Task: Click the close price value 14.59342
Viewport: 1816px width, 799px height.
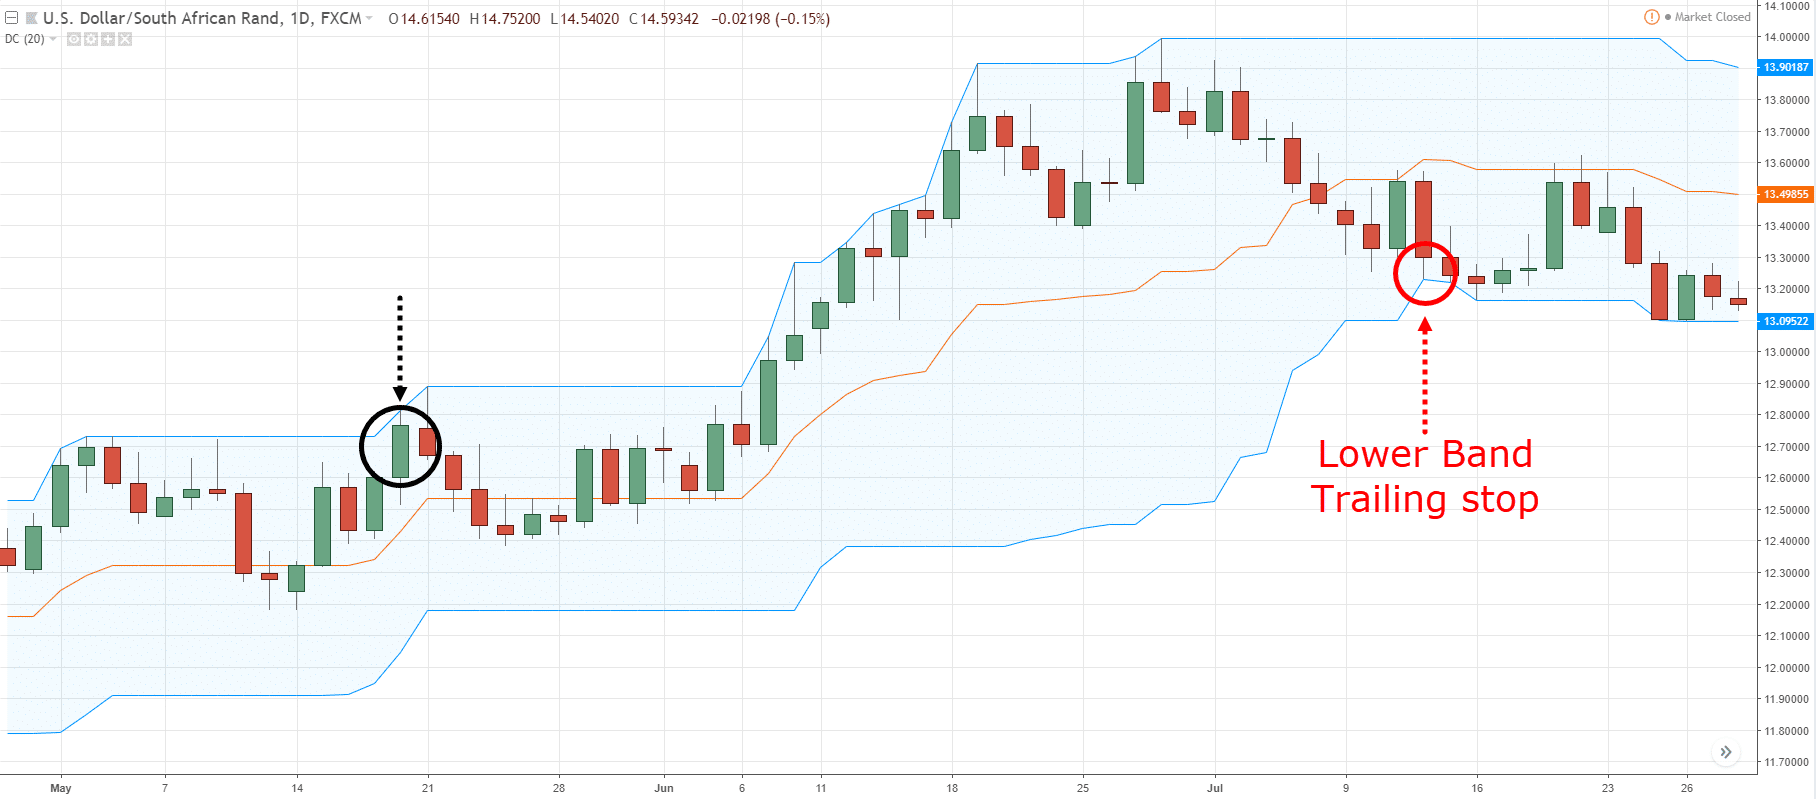Action: [x=669, y=19]
